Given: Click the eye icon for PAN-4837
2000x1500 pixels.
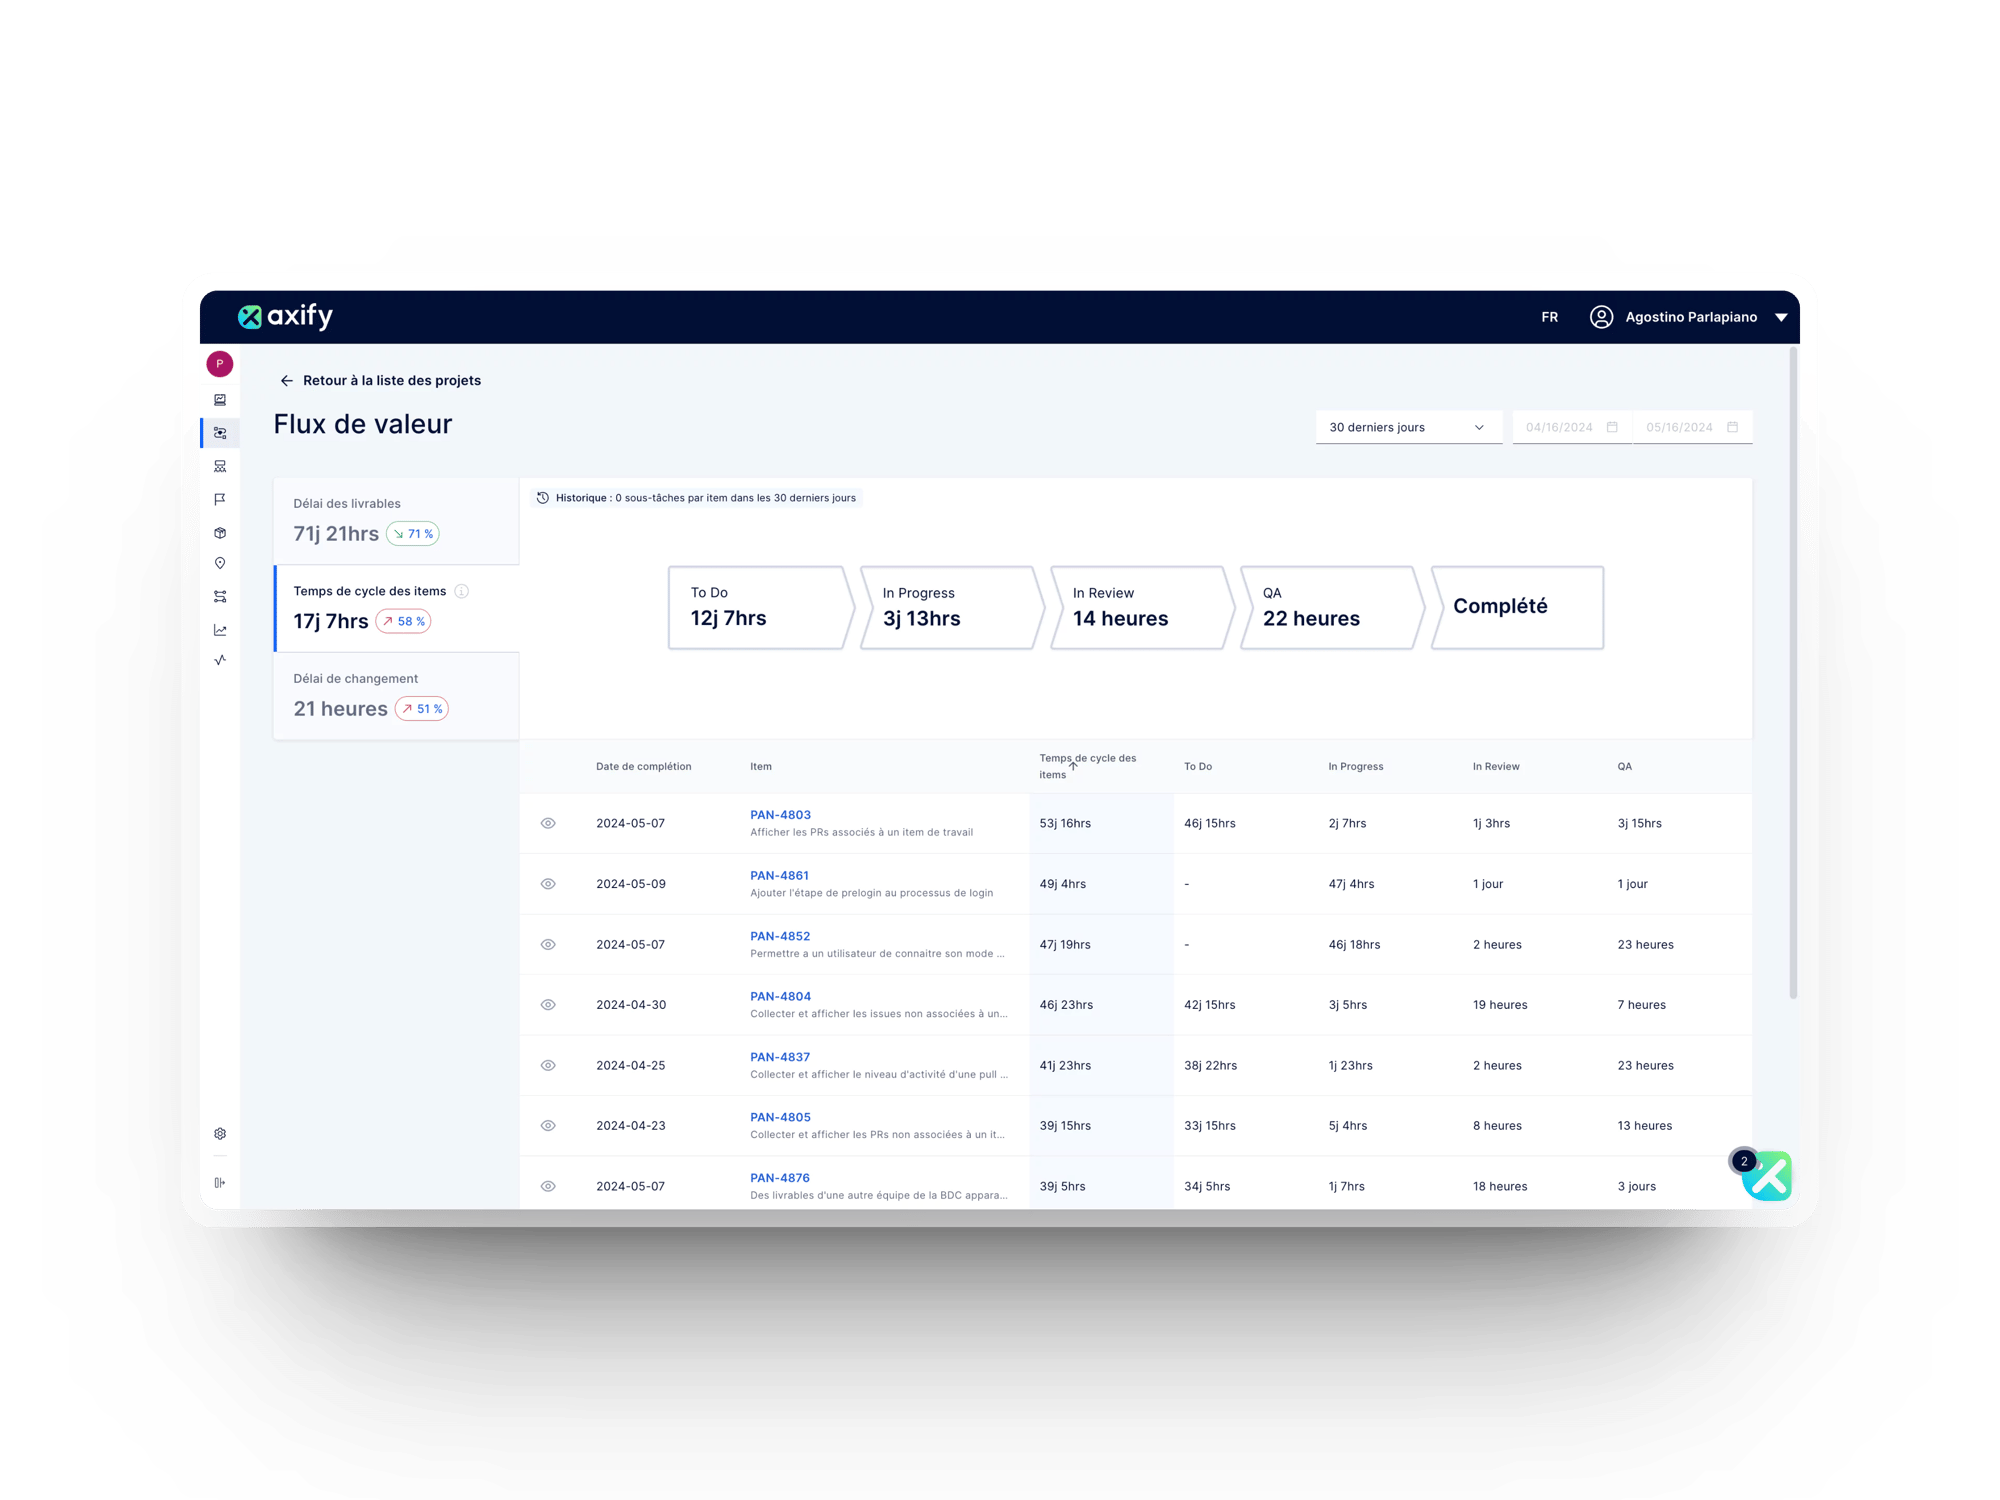Looking at the screenshot, I should [x=548, y=1064].
